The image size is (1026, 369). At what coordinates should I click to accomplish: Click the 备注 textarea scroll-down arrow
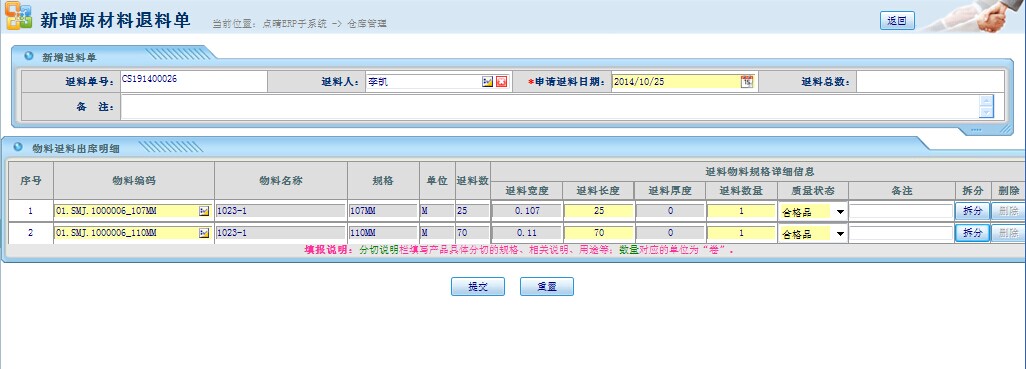986,113
